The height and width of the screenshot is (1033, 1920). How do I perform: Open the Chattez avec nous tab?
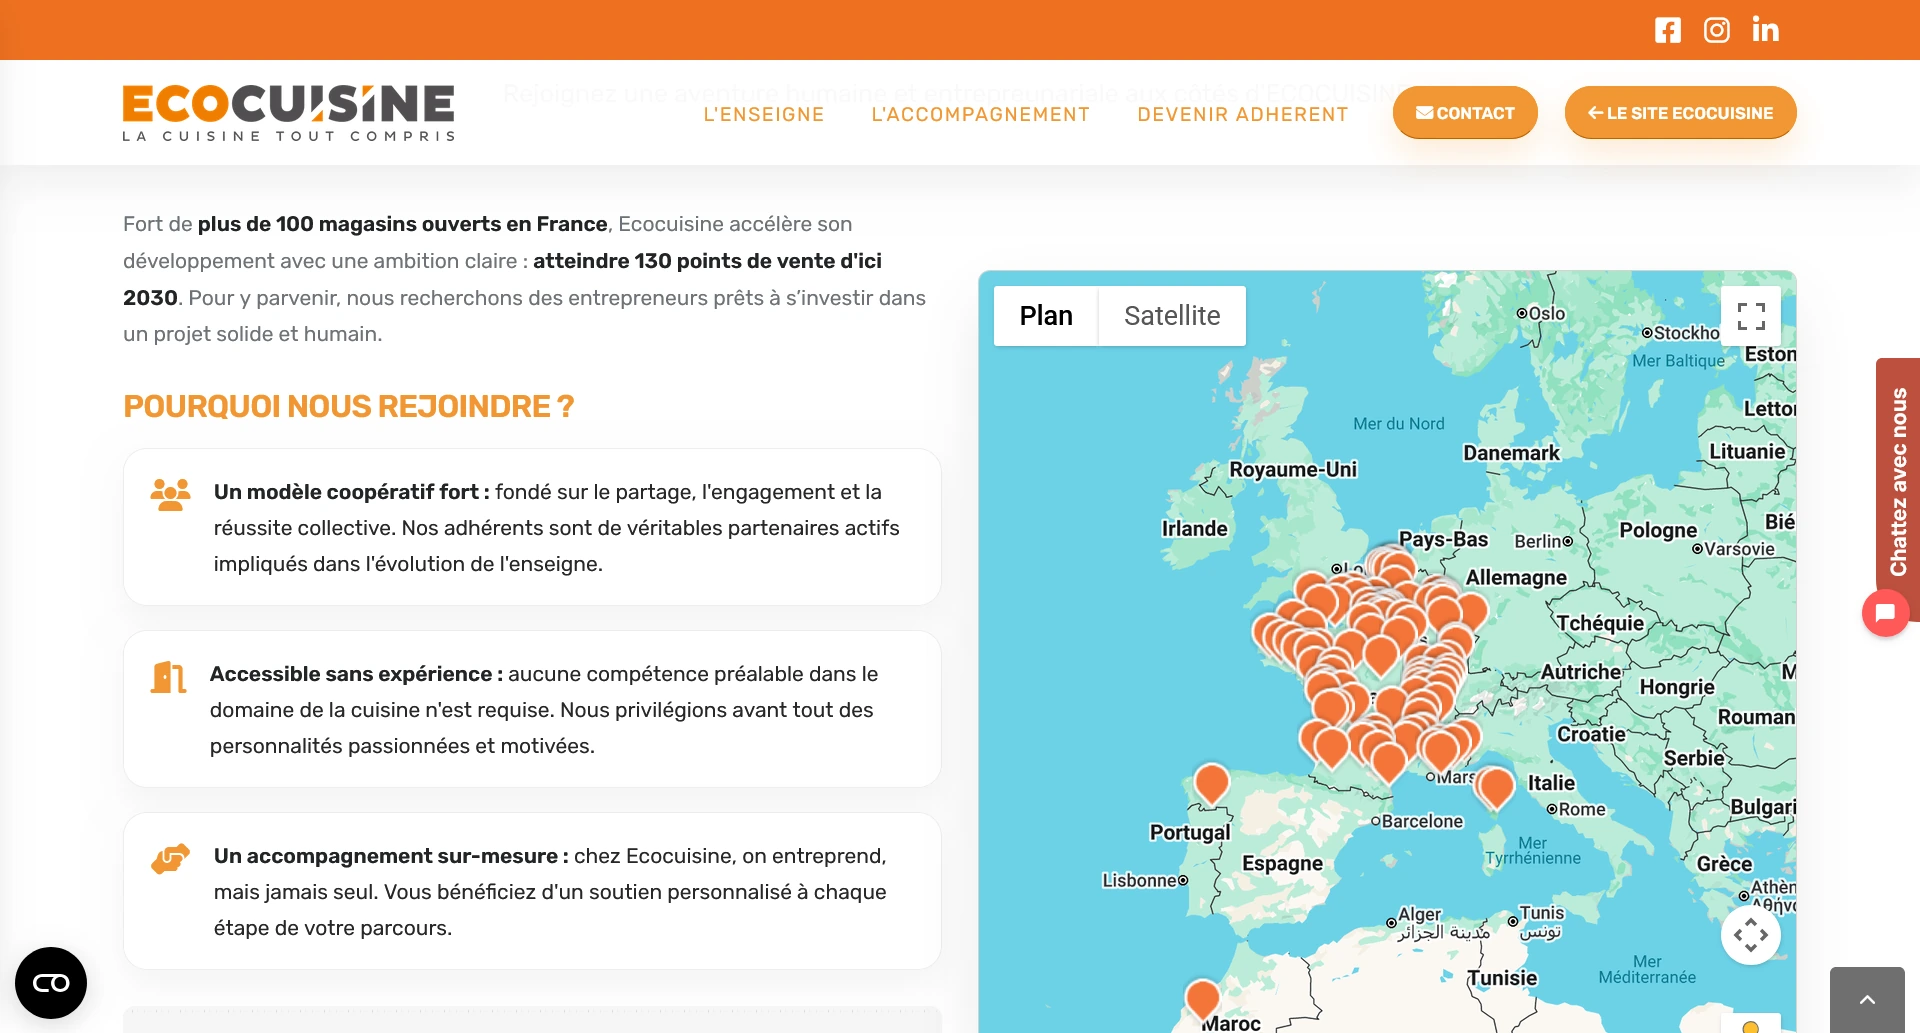click(x=1898, y=482)
